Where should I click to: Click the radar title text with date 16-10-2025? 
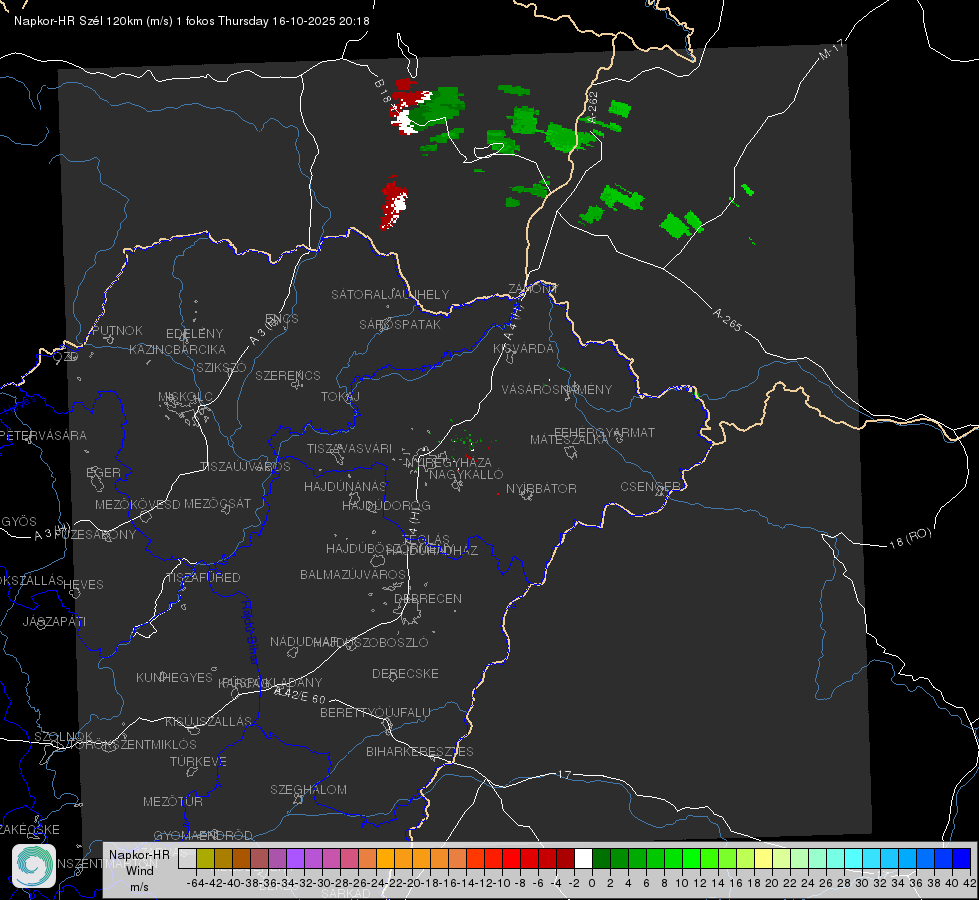(192, 21)
